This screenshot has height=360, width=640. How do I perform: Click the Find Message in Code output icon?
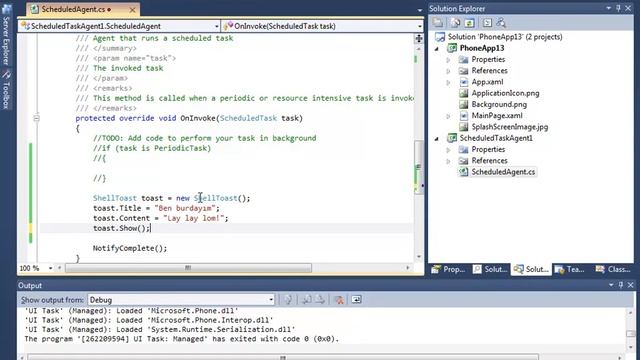288,300
